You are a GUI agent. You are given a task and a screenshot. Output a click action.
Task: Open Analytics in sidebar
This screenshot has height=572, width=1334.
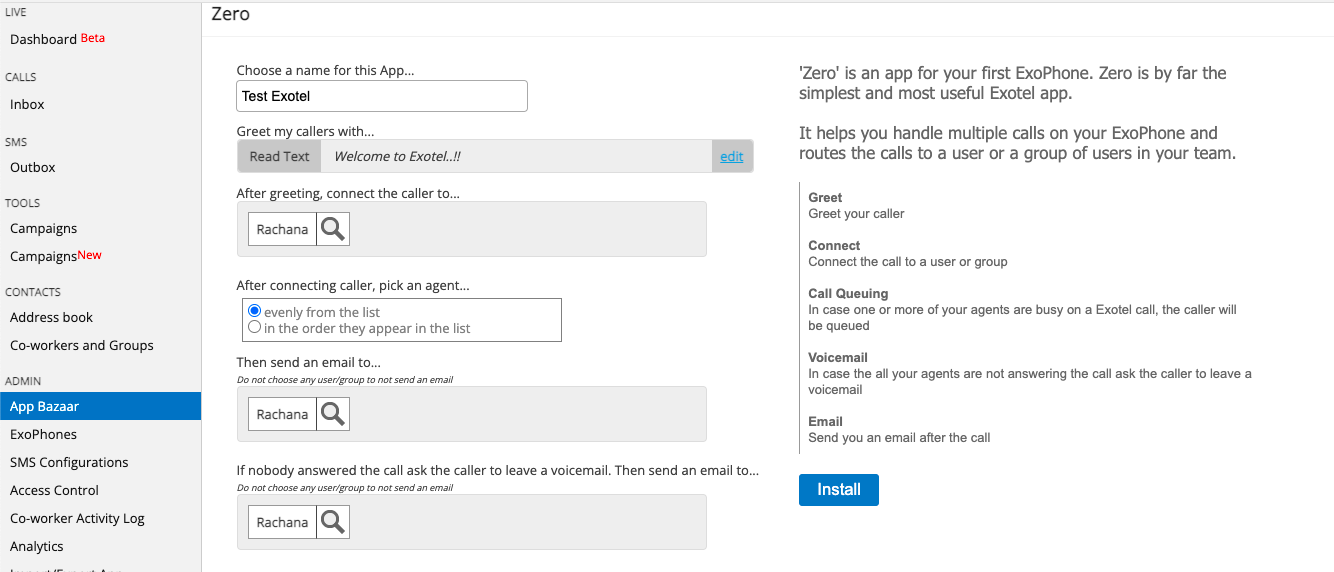pos(37,546)
